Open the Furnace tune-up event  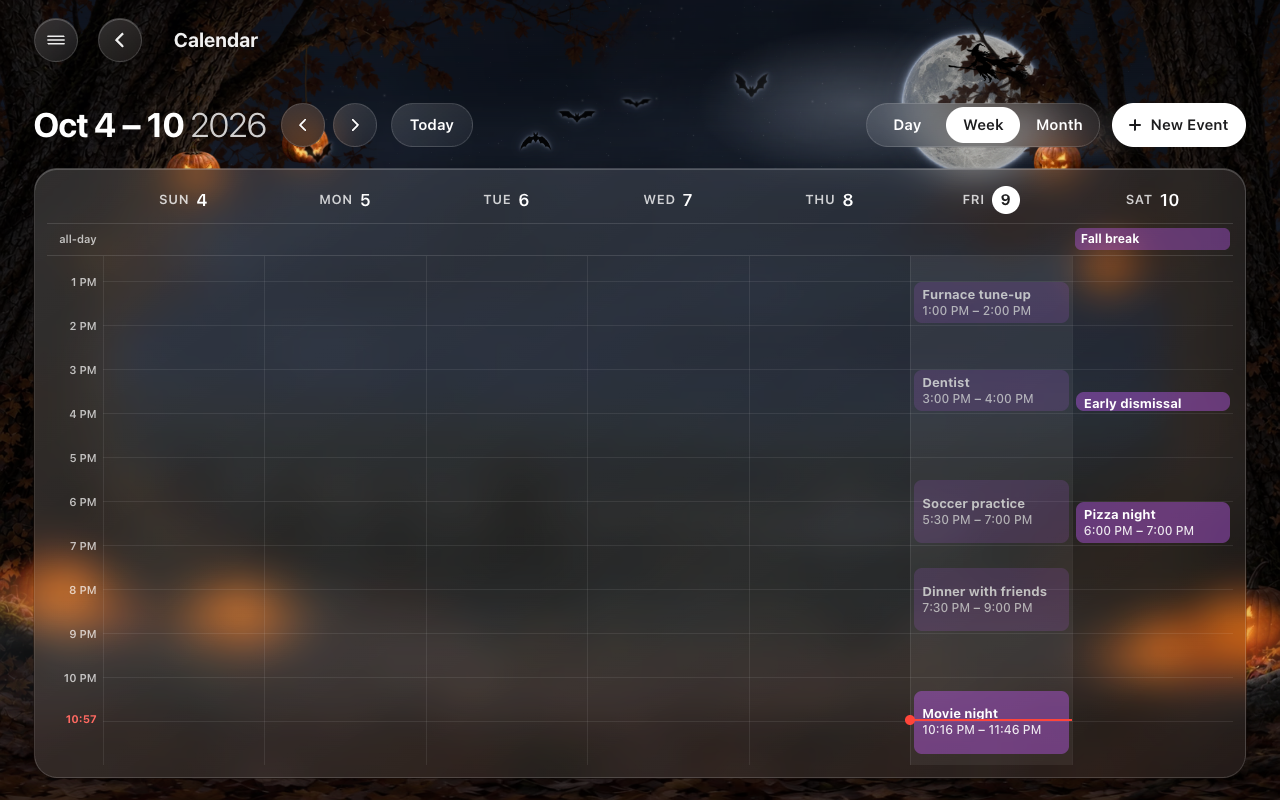(991, 302)
